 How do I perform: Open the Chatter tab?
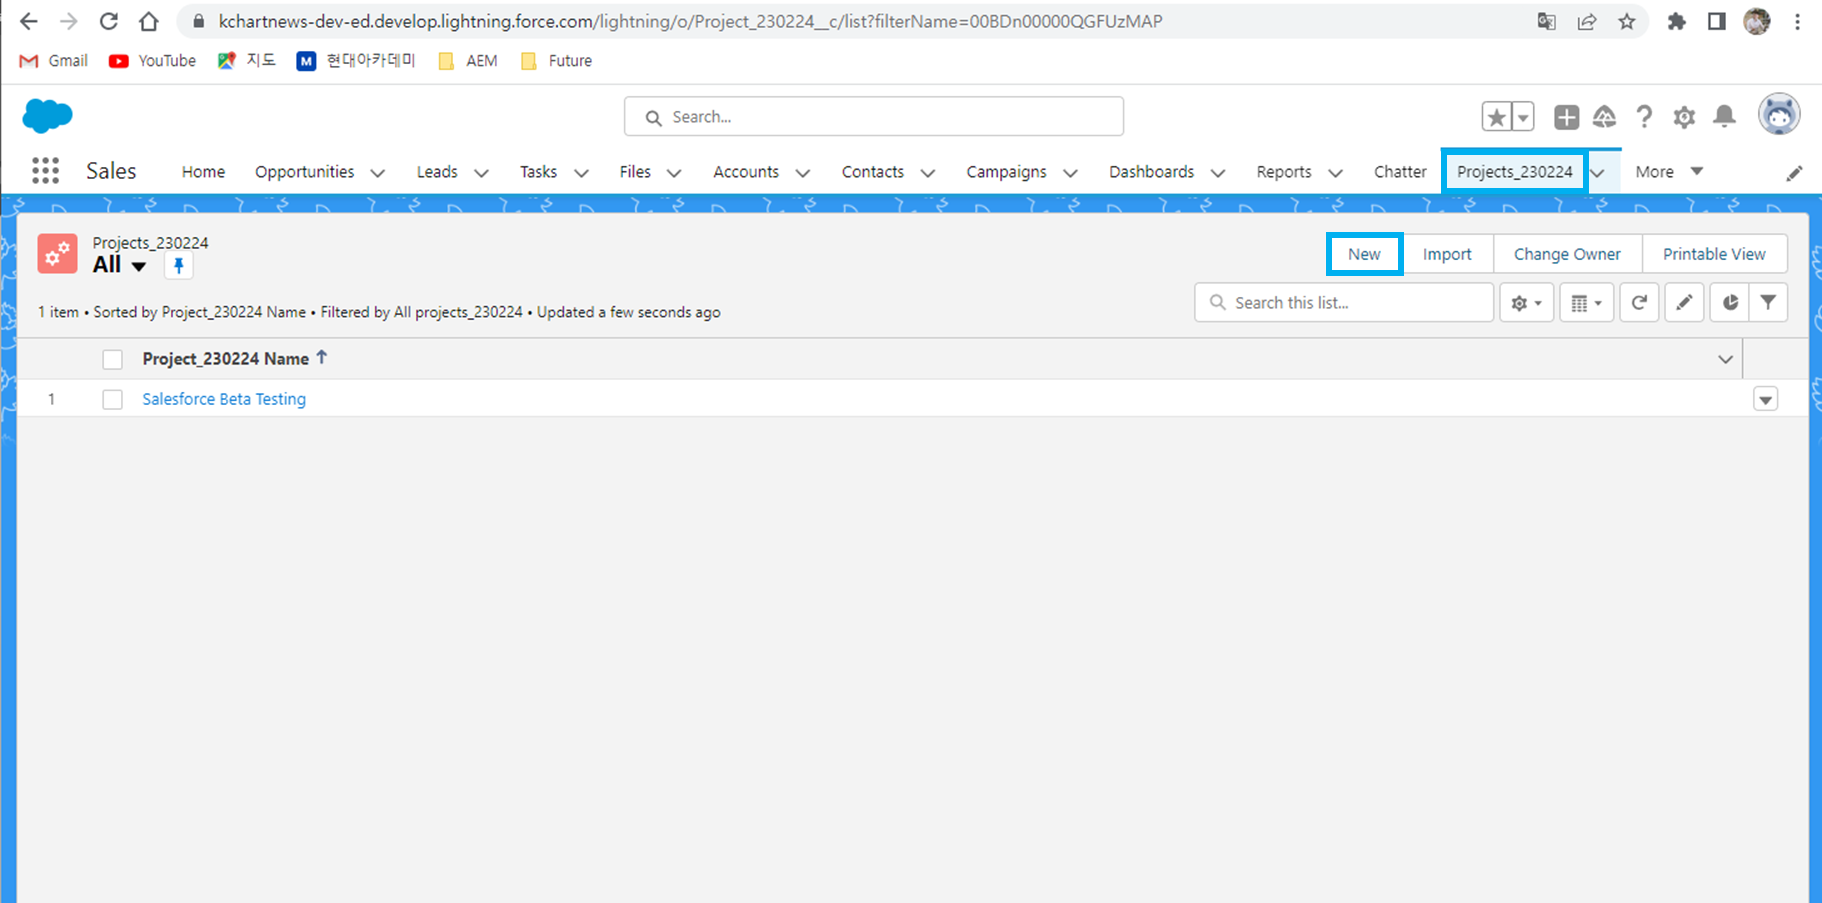[1400, 172]
